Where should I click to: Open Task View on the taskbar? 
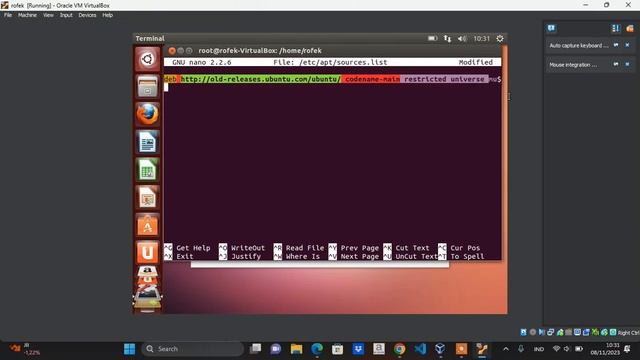[256, 349]
